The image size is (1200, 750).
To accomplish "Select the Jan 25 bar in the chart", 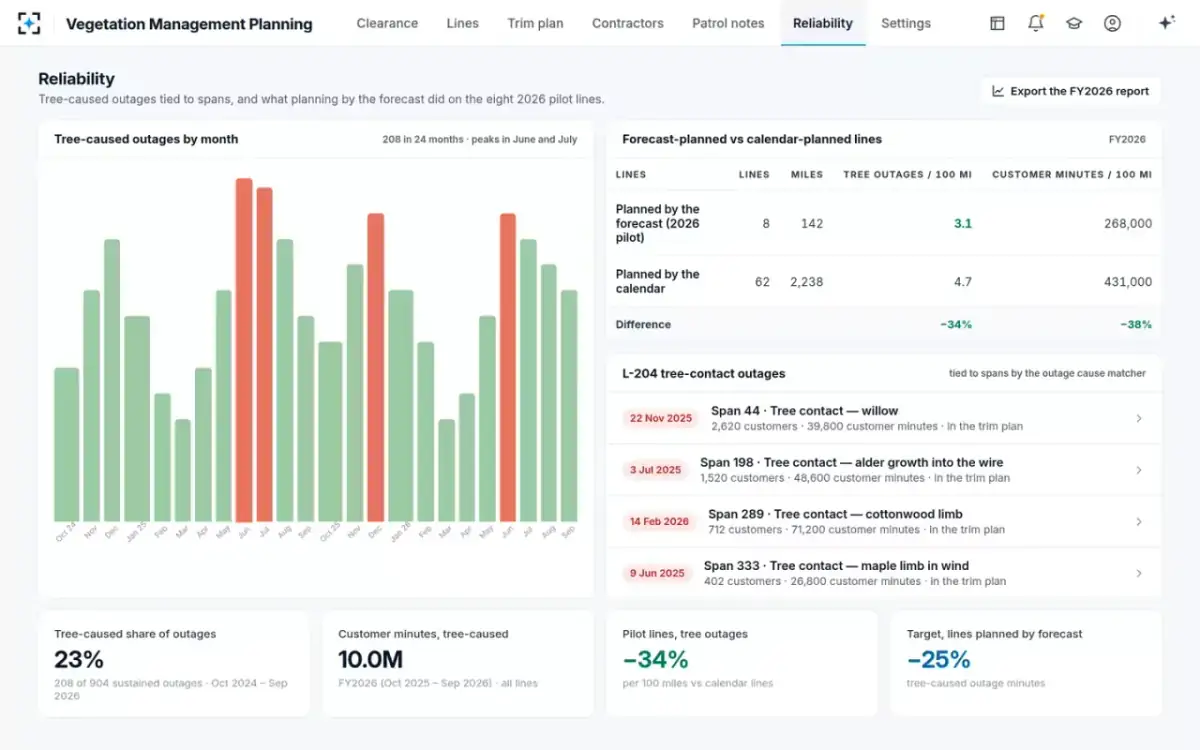I will 137,419.
